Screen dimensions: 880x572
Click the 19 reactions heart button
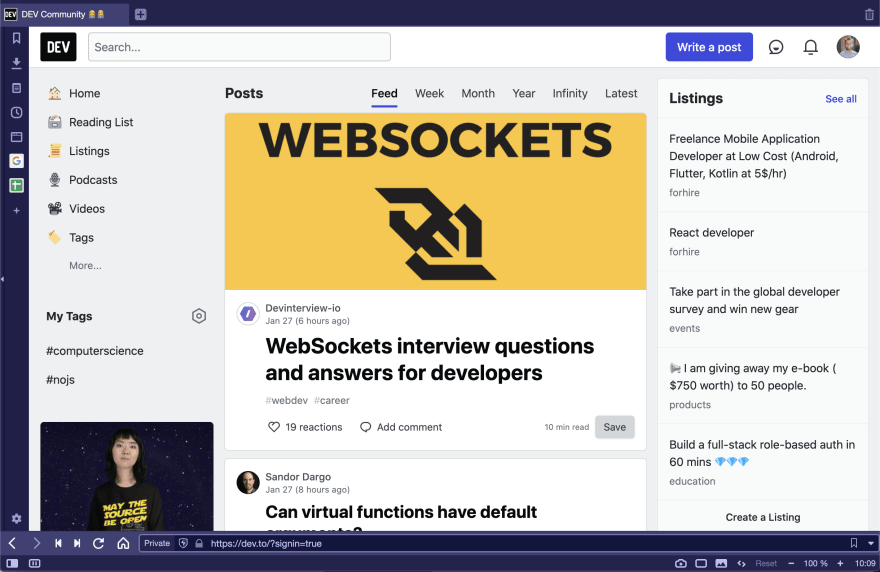tap(305, 427)
